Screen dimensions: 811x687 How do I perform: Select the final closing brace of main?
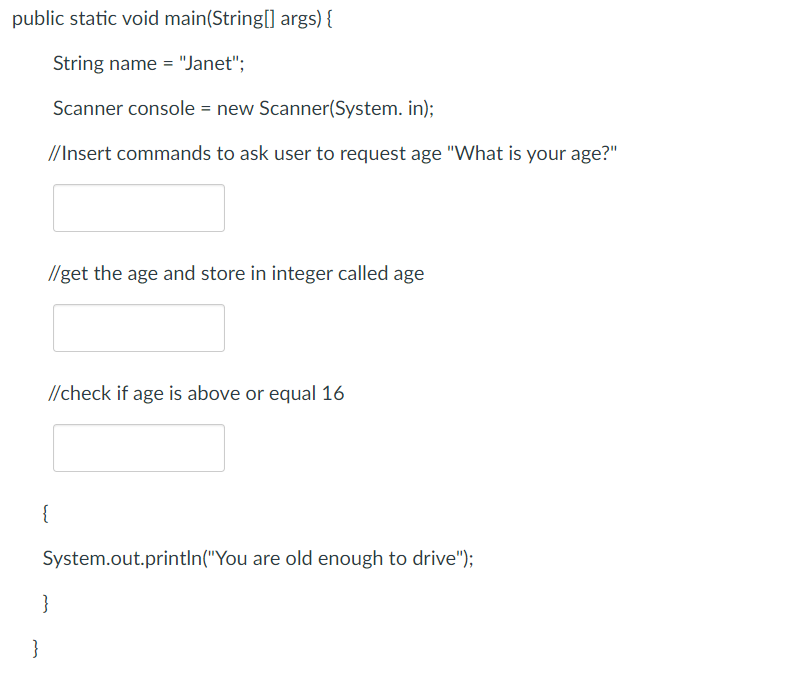coord(34,648)
